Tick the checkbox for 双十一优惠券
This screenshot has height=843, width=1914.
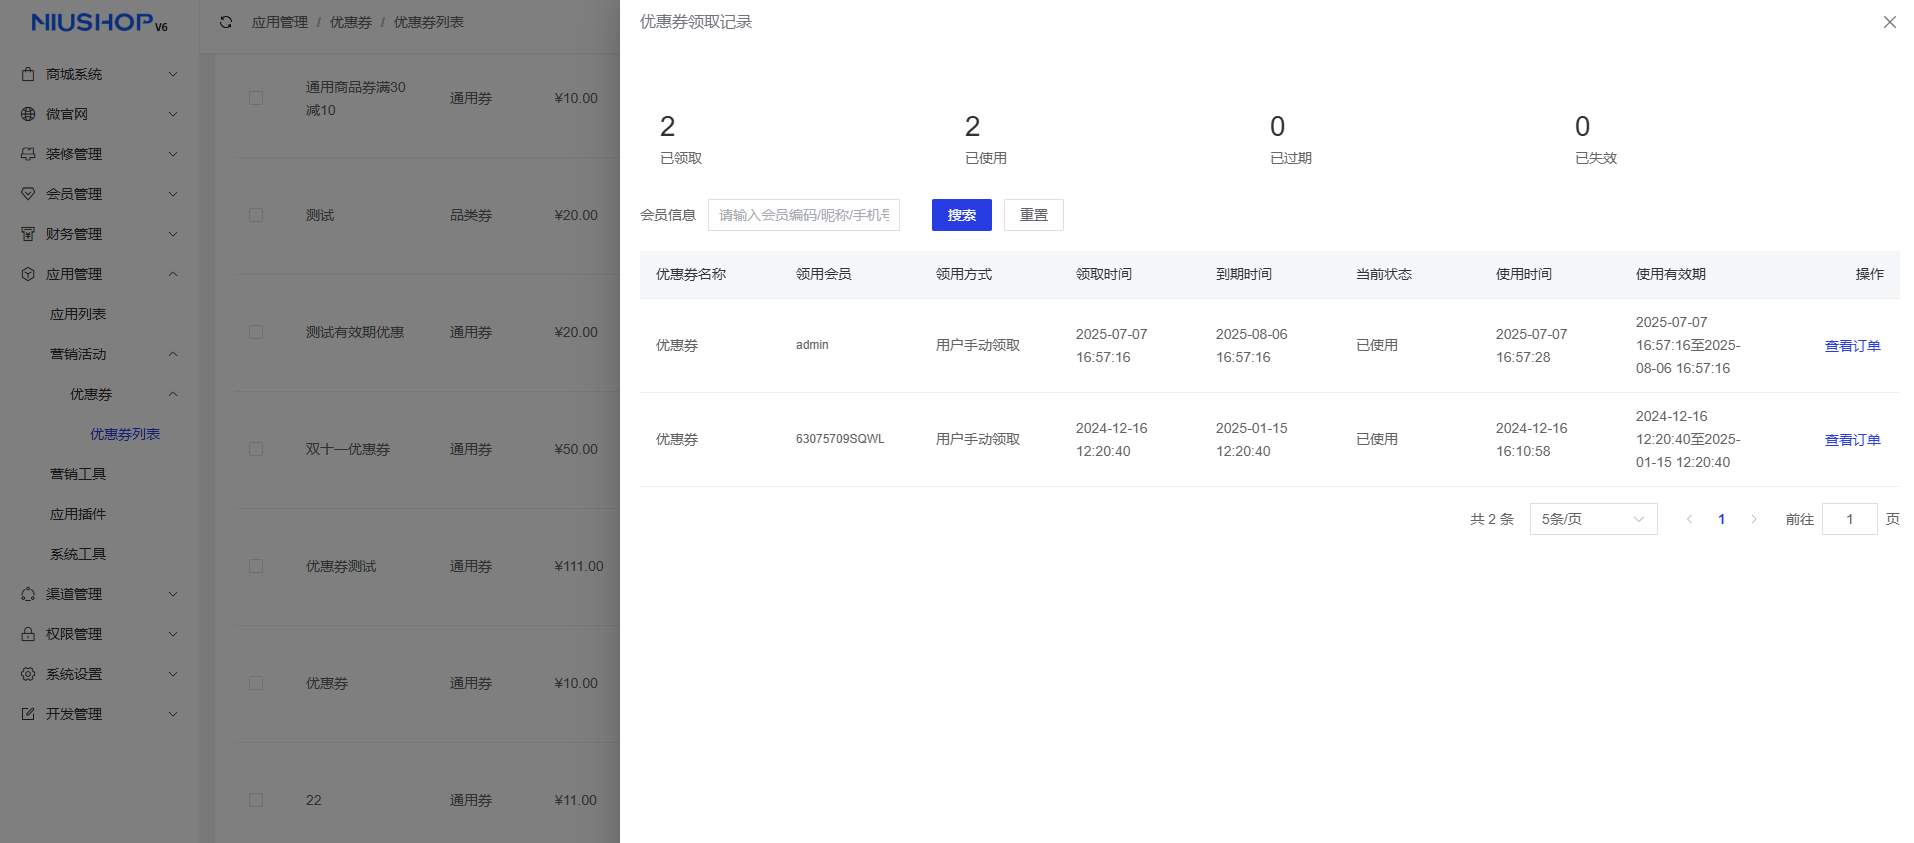coord(256,449)
